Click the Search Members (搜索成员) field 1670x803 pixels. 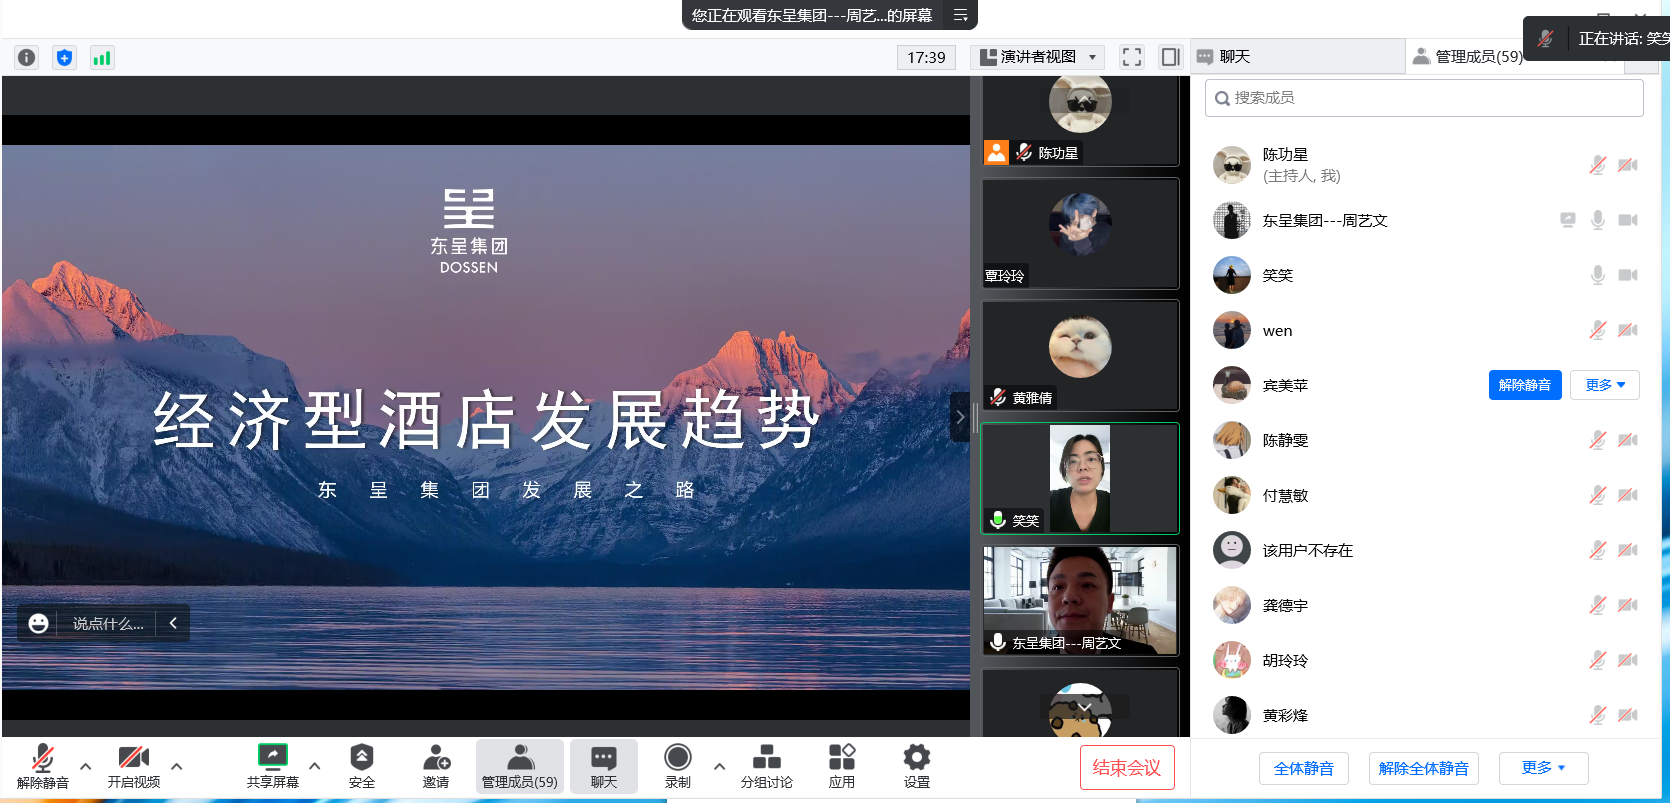point(1424,98)
